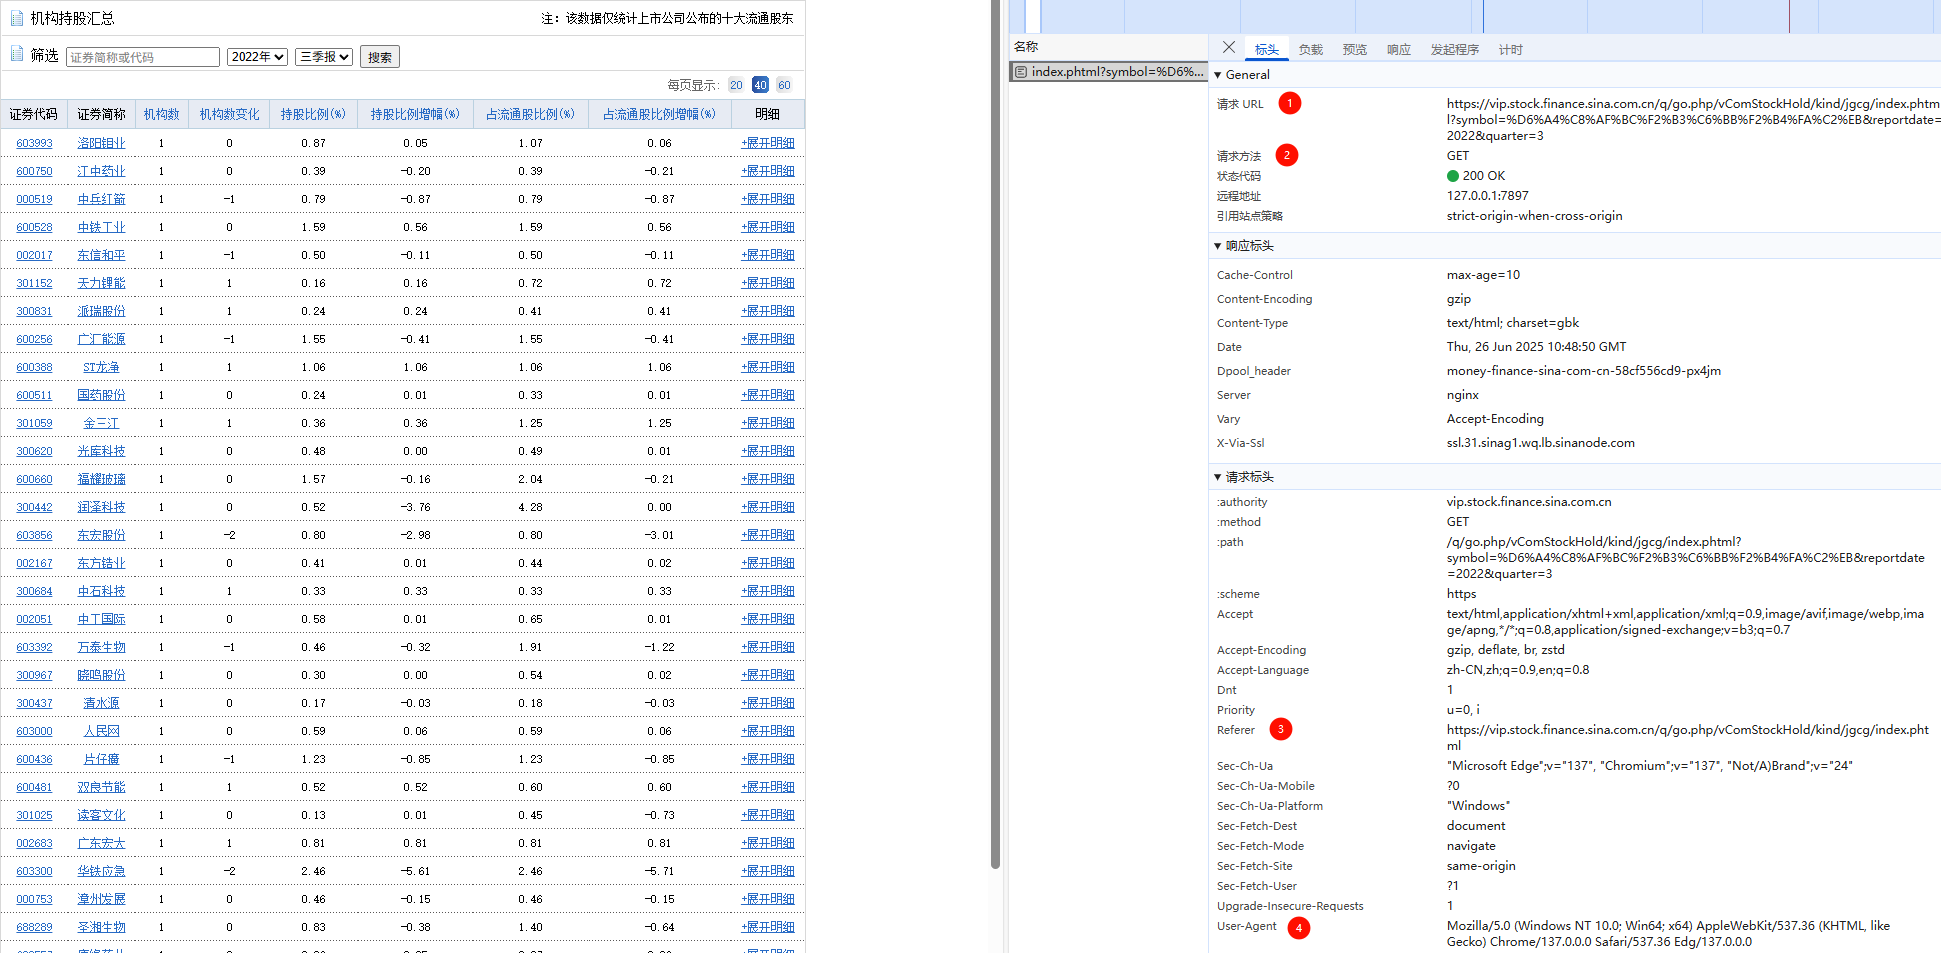Screen dimensions: 1941x953
Task: Switch to the 响应 tab
Action: 1399,49
